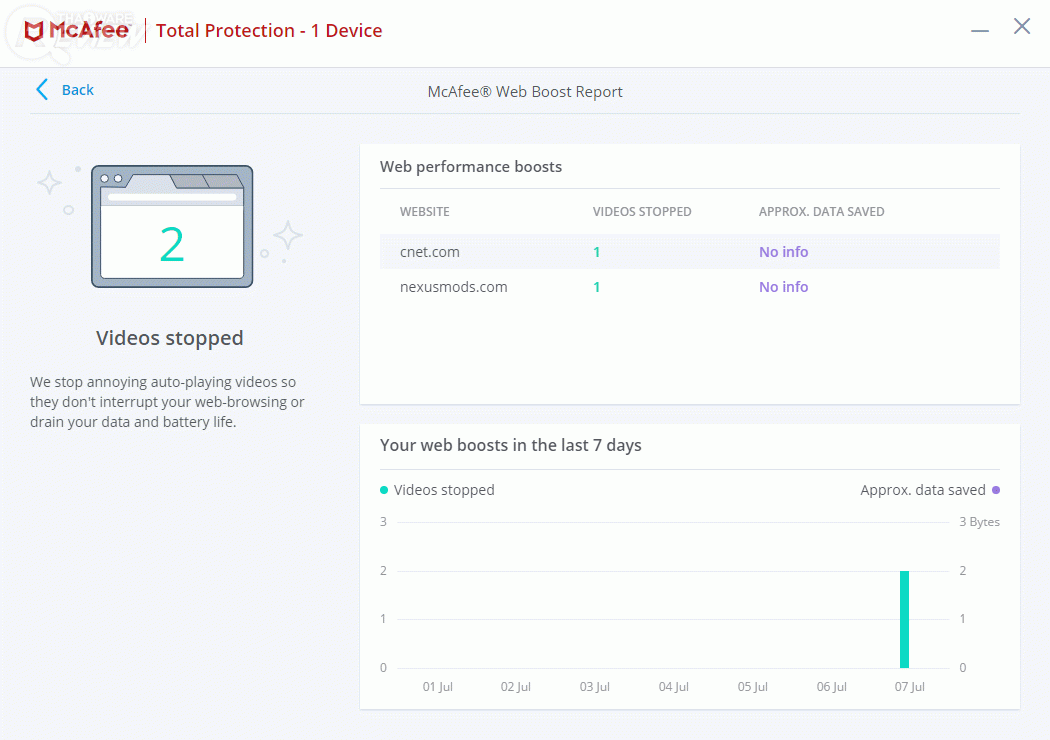Click the large number 2 counter
The height and width of the screenshot is (740, 1050).
[172, 245]
